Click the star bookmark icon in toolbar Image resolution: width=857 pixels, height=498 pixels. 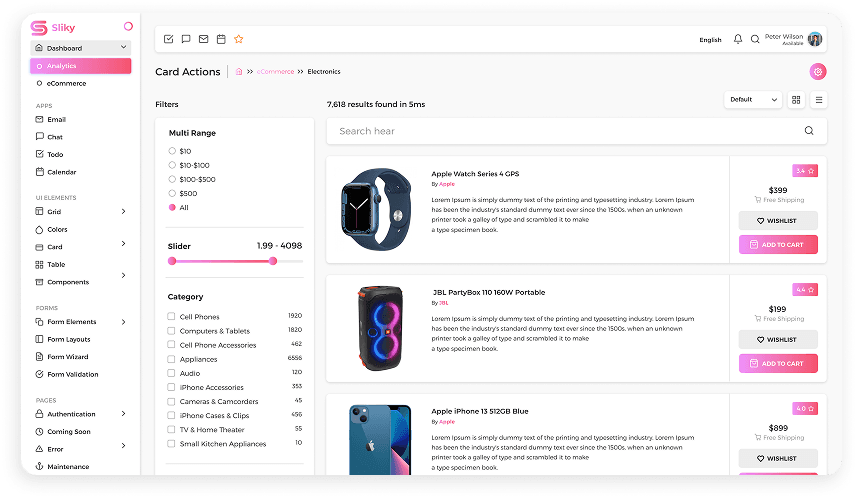pyautogui.click(x=238, y=39)
